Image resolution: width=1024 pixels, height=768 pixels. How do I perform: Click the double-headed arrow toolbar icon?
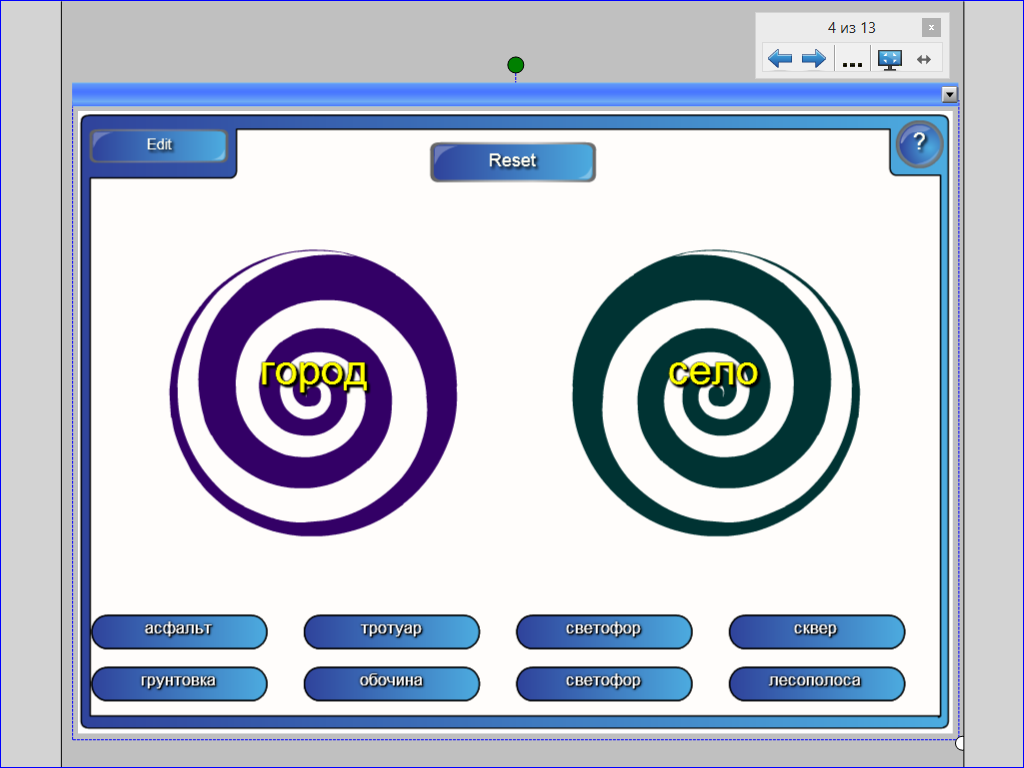923,59
